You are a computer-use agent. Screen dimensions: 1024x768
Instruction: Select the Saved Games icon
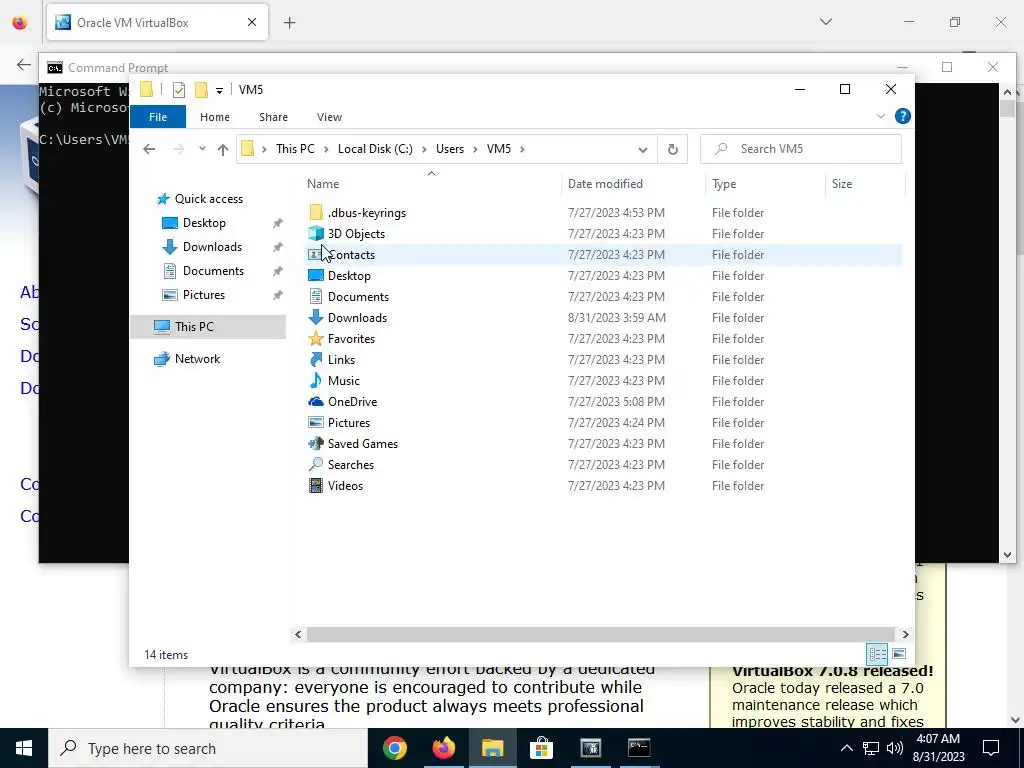(x=316, y=443)
